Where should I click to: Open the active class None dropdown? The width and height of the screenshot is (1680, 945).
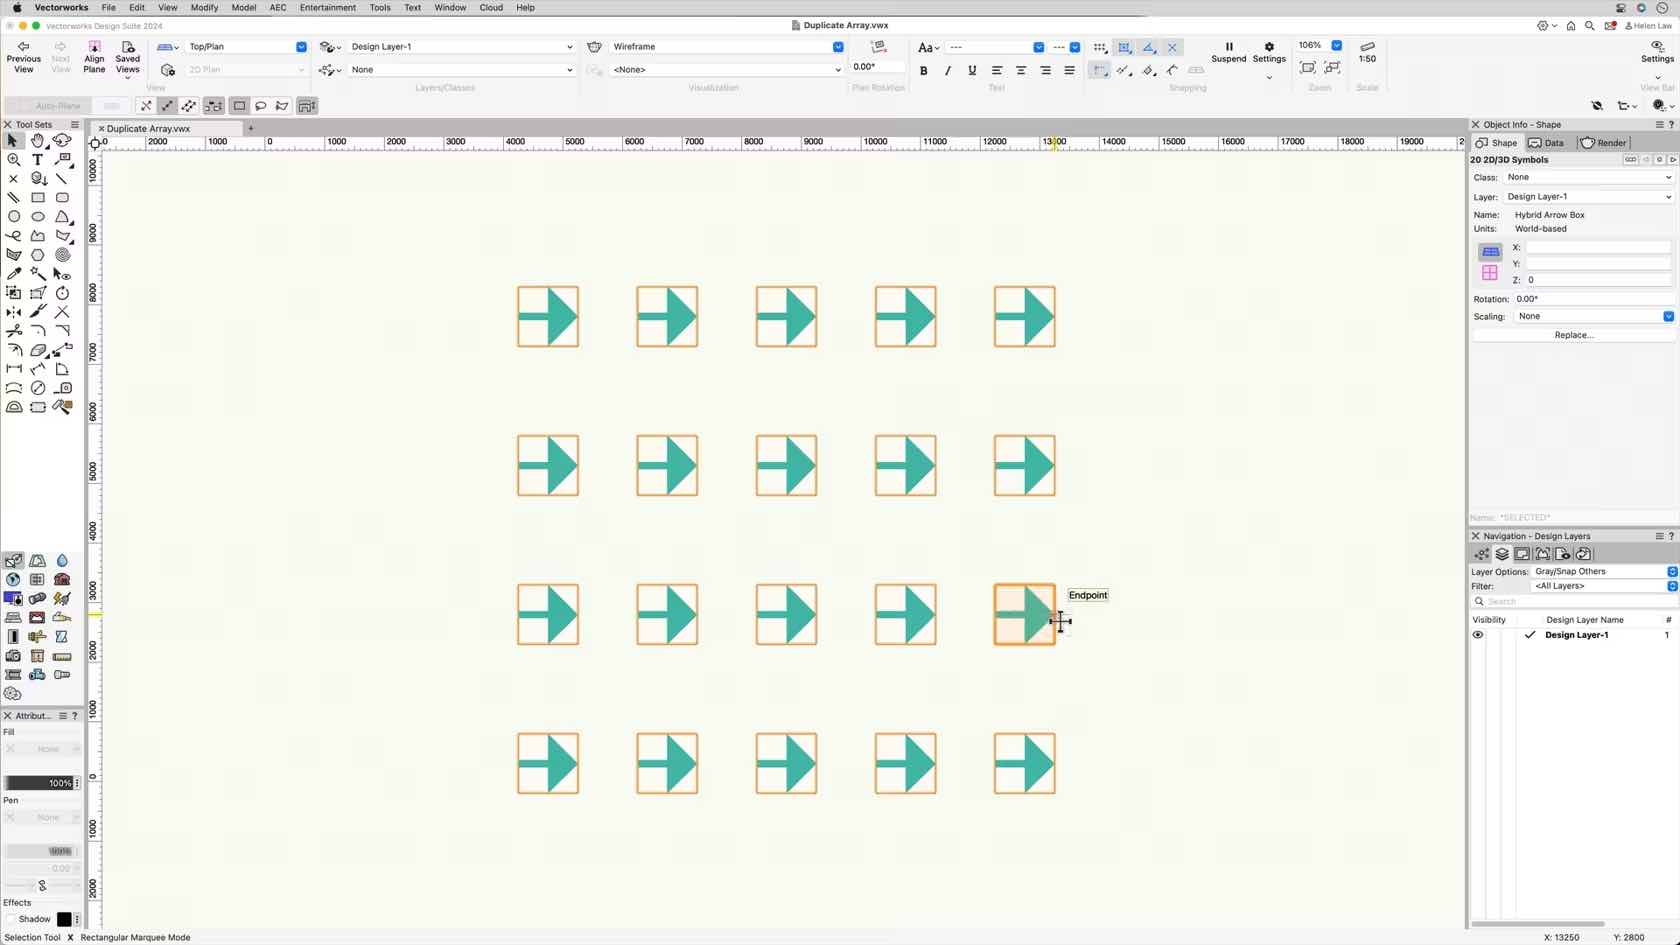click(x=461, y=70)
